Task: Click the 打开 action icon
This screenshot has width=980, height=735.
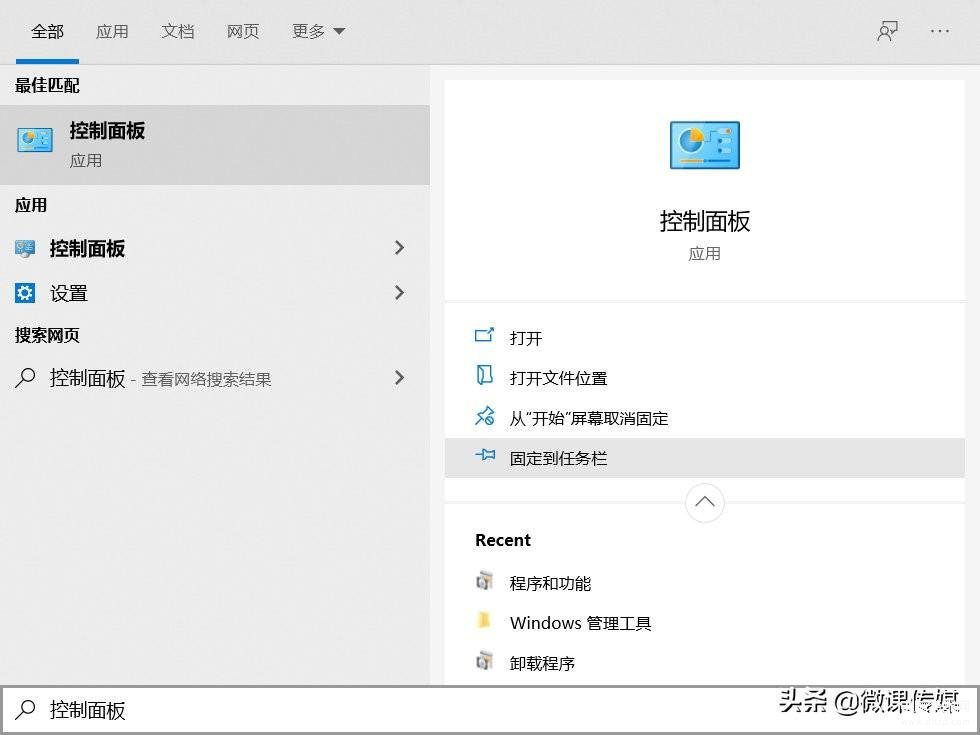Action: click(x=484, y=336)
